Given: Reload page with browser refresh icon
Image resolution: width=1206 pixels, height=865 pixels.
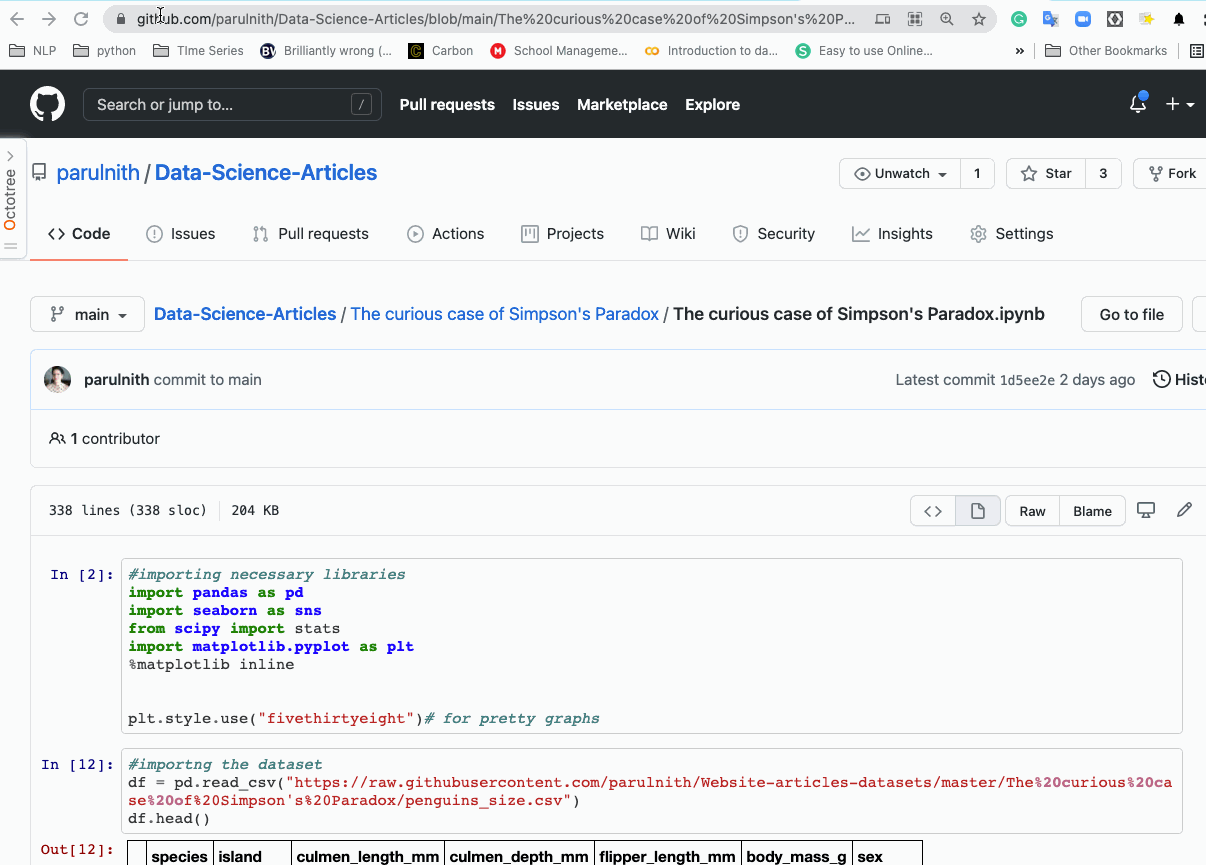Looking at the screenshot, I should pos(82,19).
